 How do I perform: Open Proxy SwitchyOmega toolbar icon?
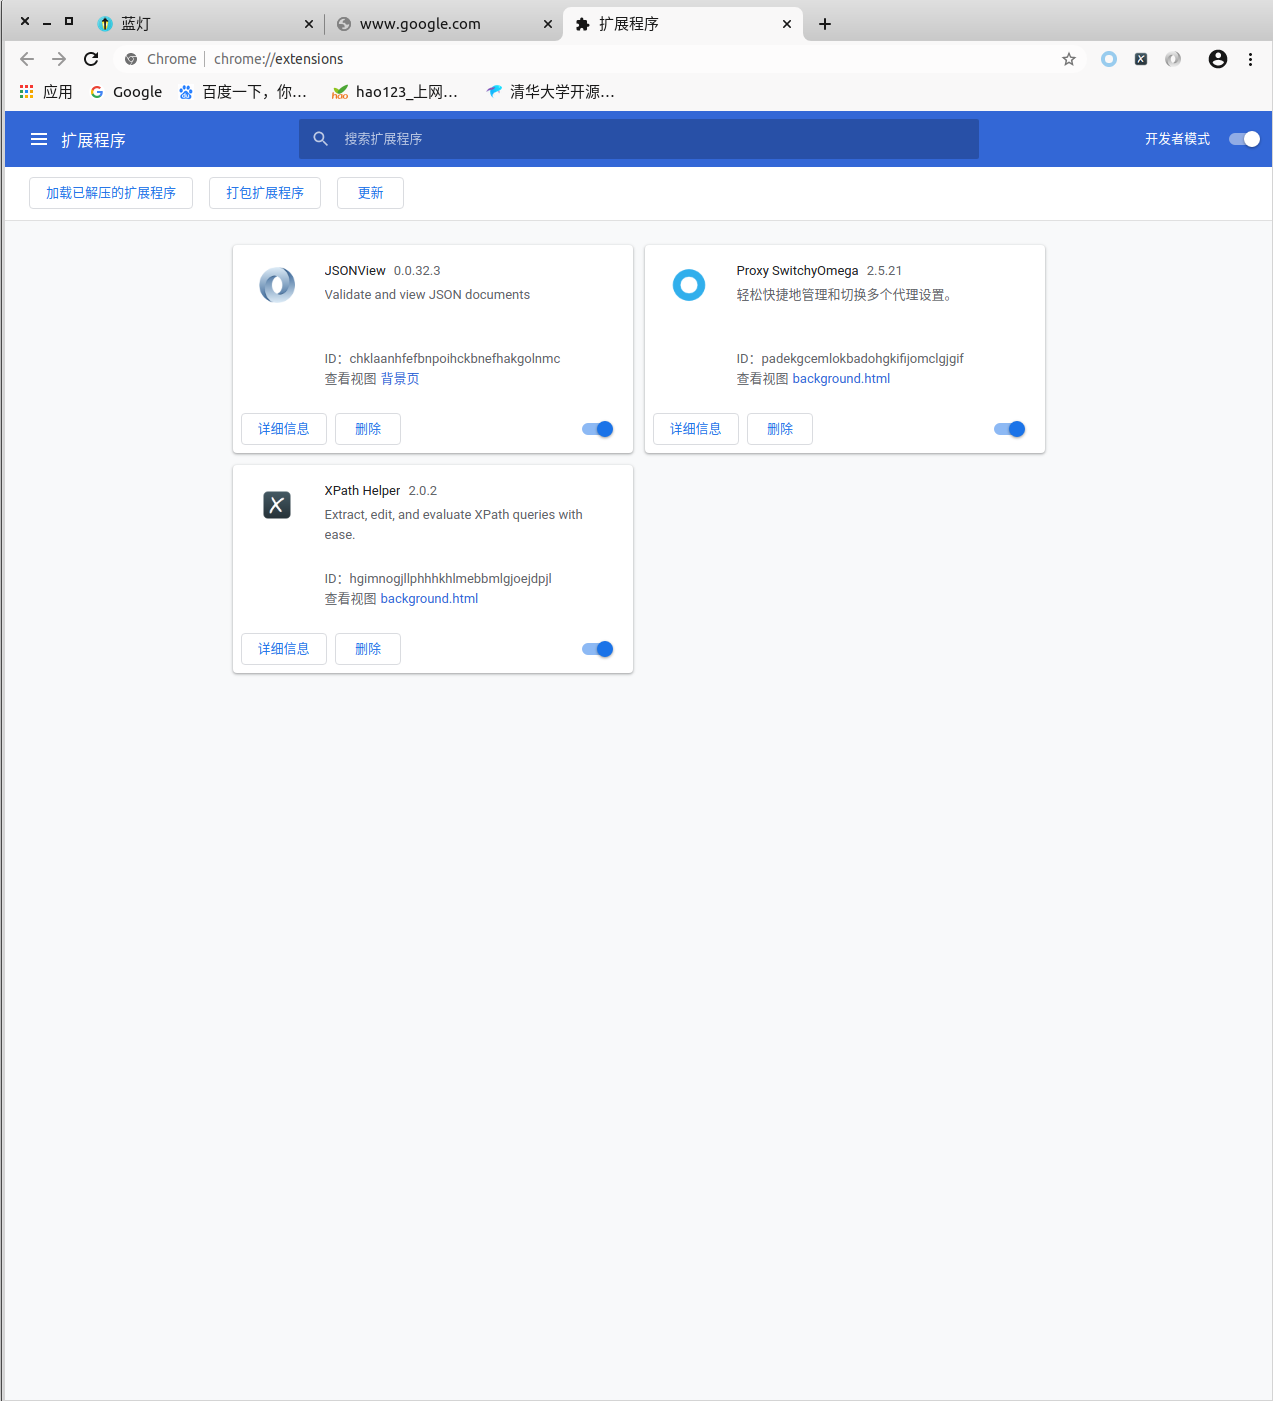point(1109,59)
